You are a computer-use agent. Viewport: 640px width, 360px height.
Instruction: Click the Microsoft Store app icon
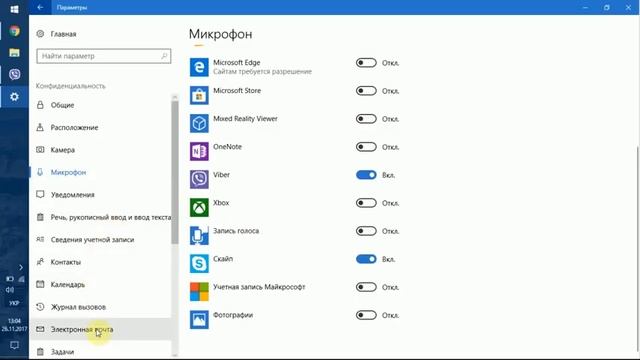tap(199, 95)
